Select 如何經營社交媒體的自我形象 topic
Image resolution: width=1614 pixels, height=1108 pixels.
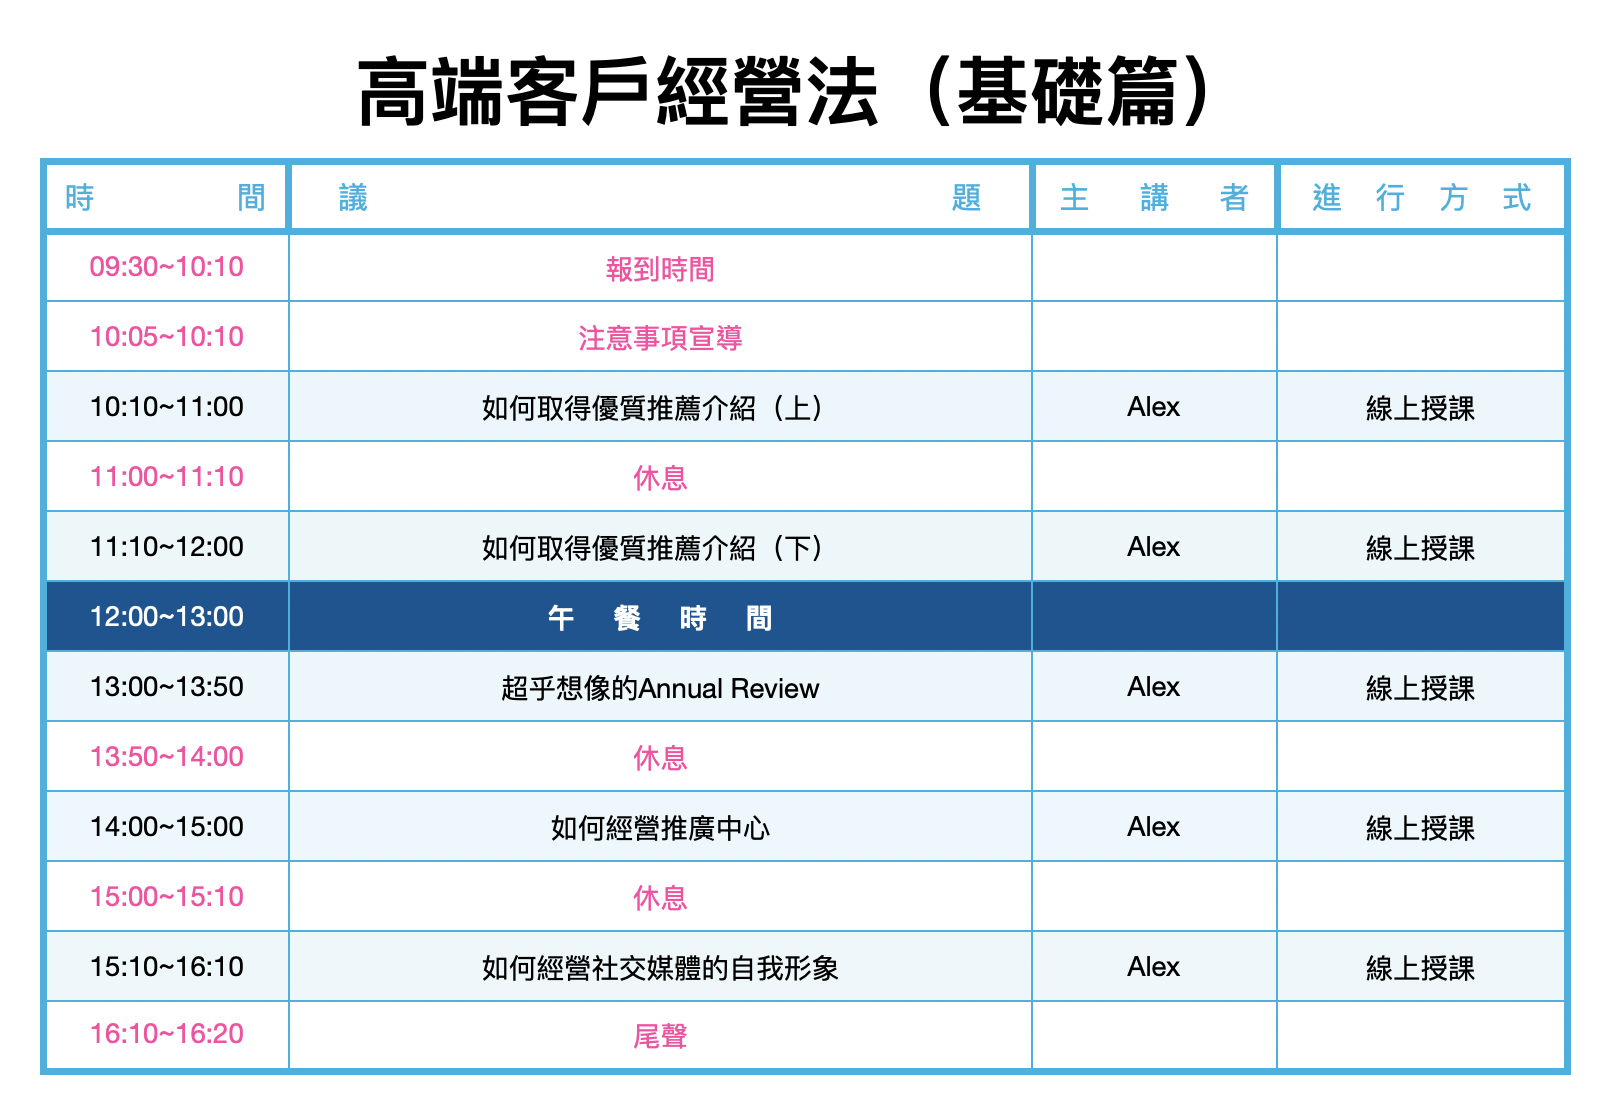(660, 968)
